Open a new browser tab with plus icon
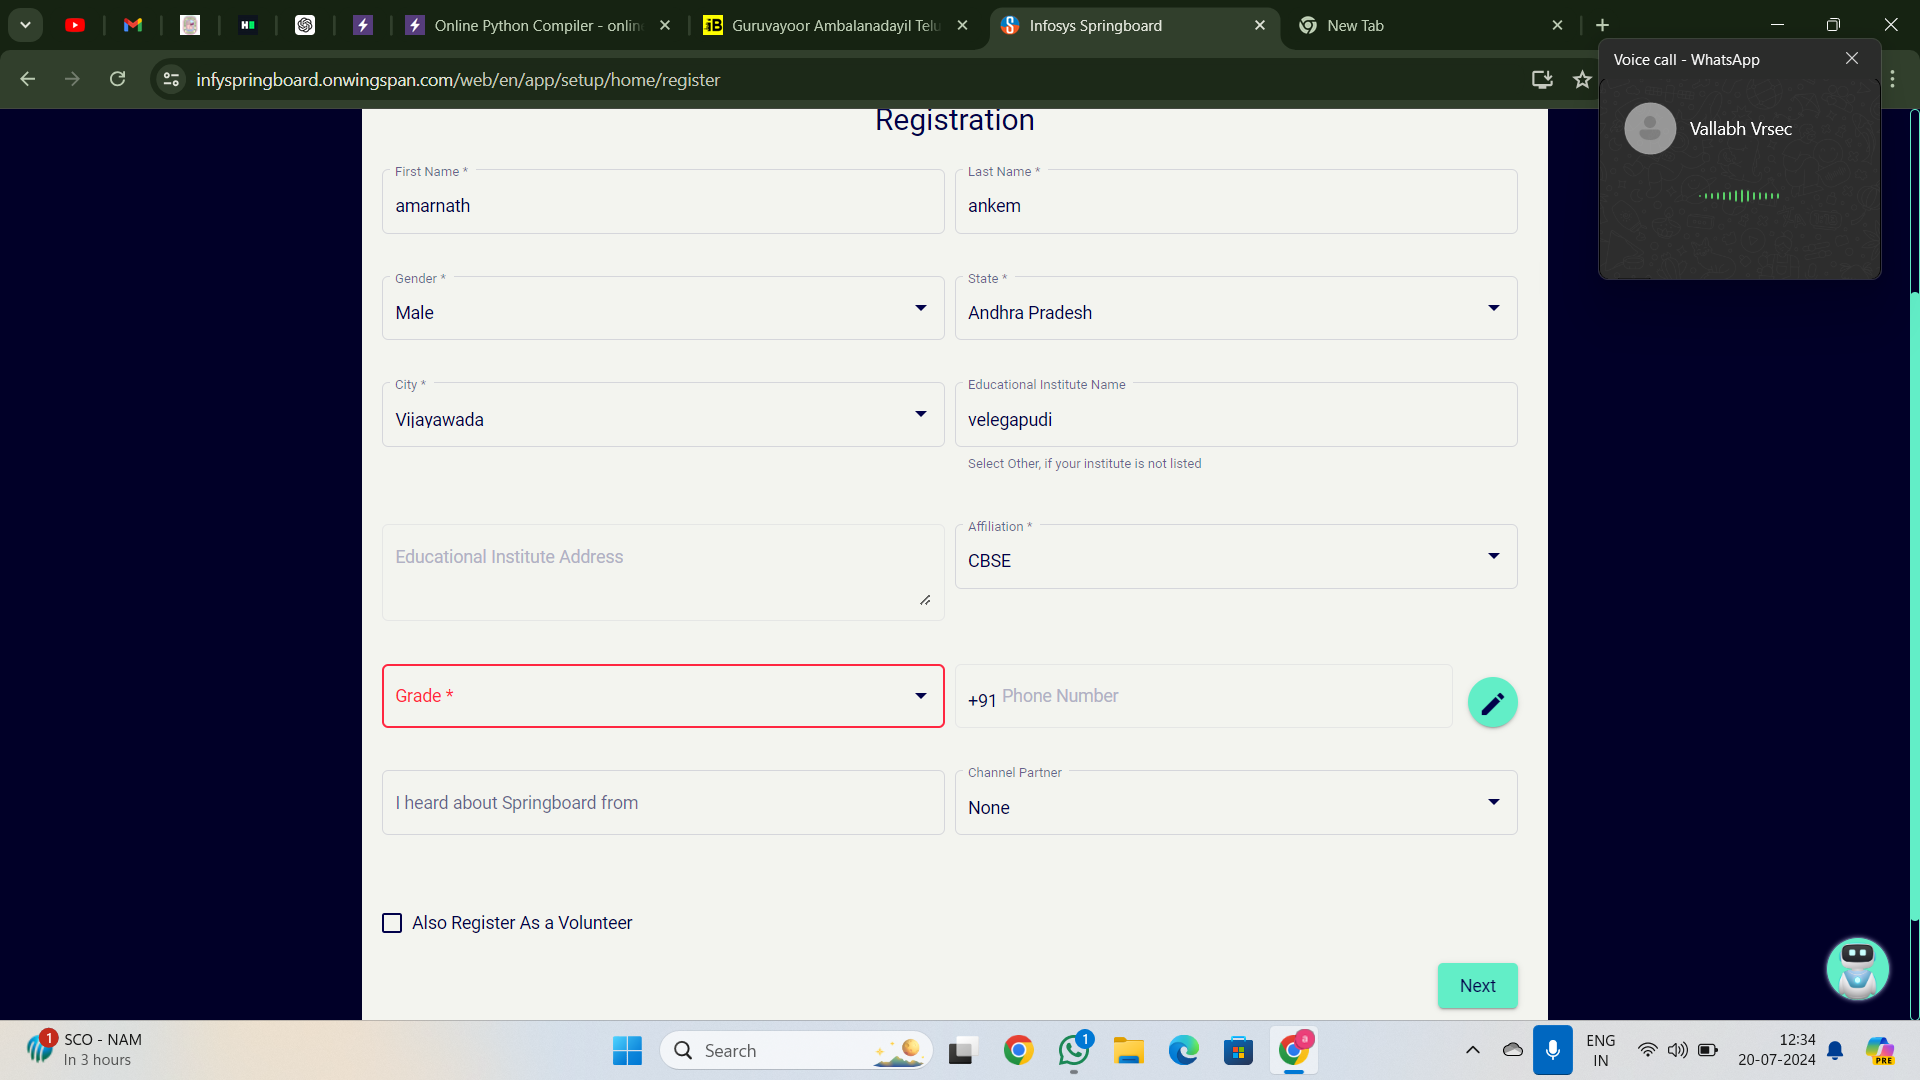This screenshot has height=1080, width=1920. click(1603, 25)
